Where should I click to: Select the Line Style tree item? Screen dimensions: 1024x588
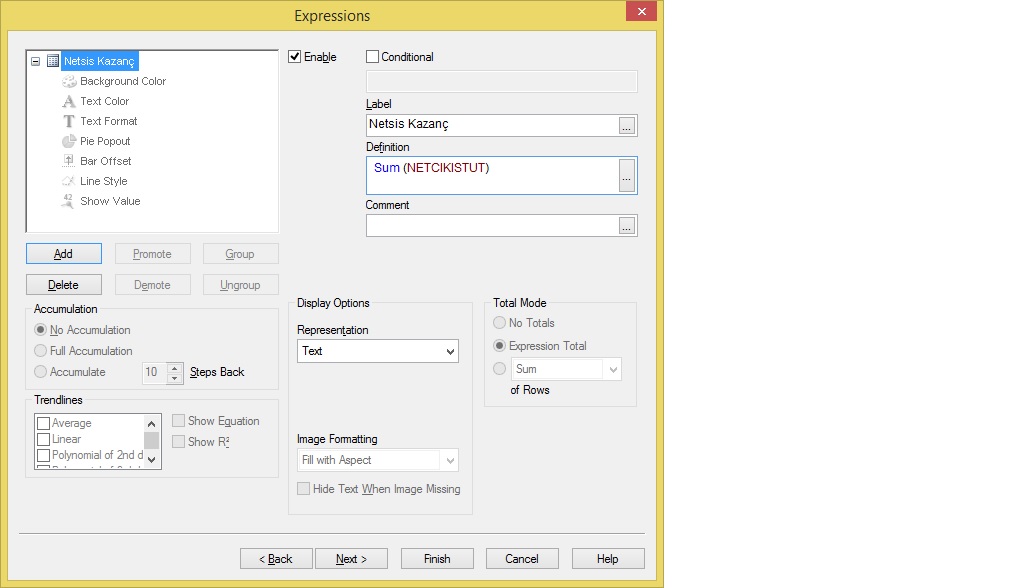point(104,181)
